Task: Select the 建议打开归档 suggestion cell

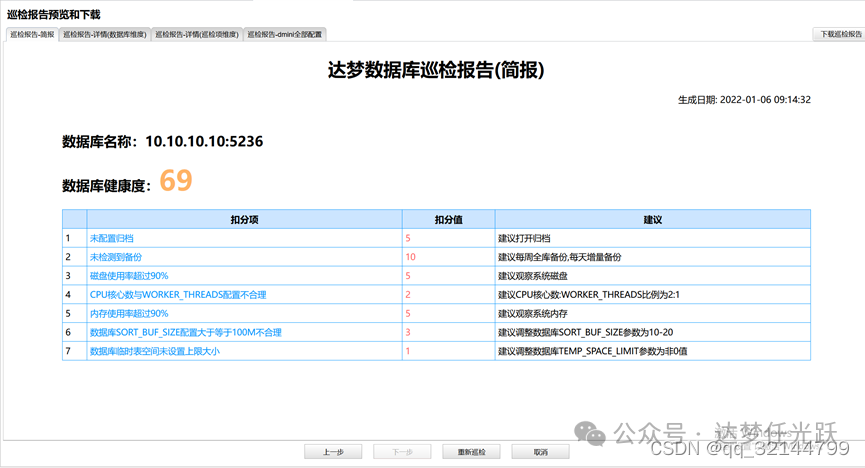Action: (x=653, y=238)
